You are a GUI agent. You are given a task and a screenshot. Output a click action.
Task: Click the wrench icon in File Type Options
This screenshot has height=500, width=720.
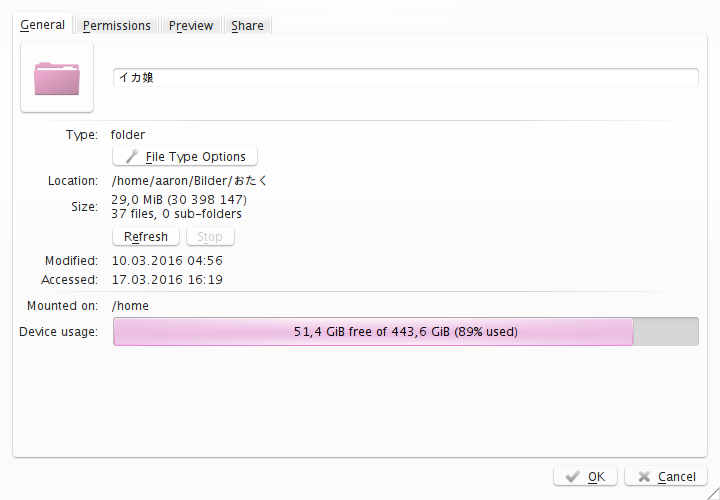(x=132, y=157)
